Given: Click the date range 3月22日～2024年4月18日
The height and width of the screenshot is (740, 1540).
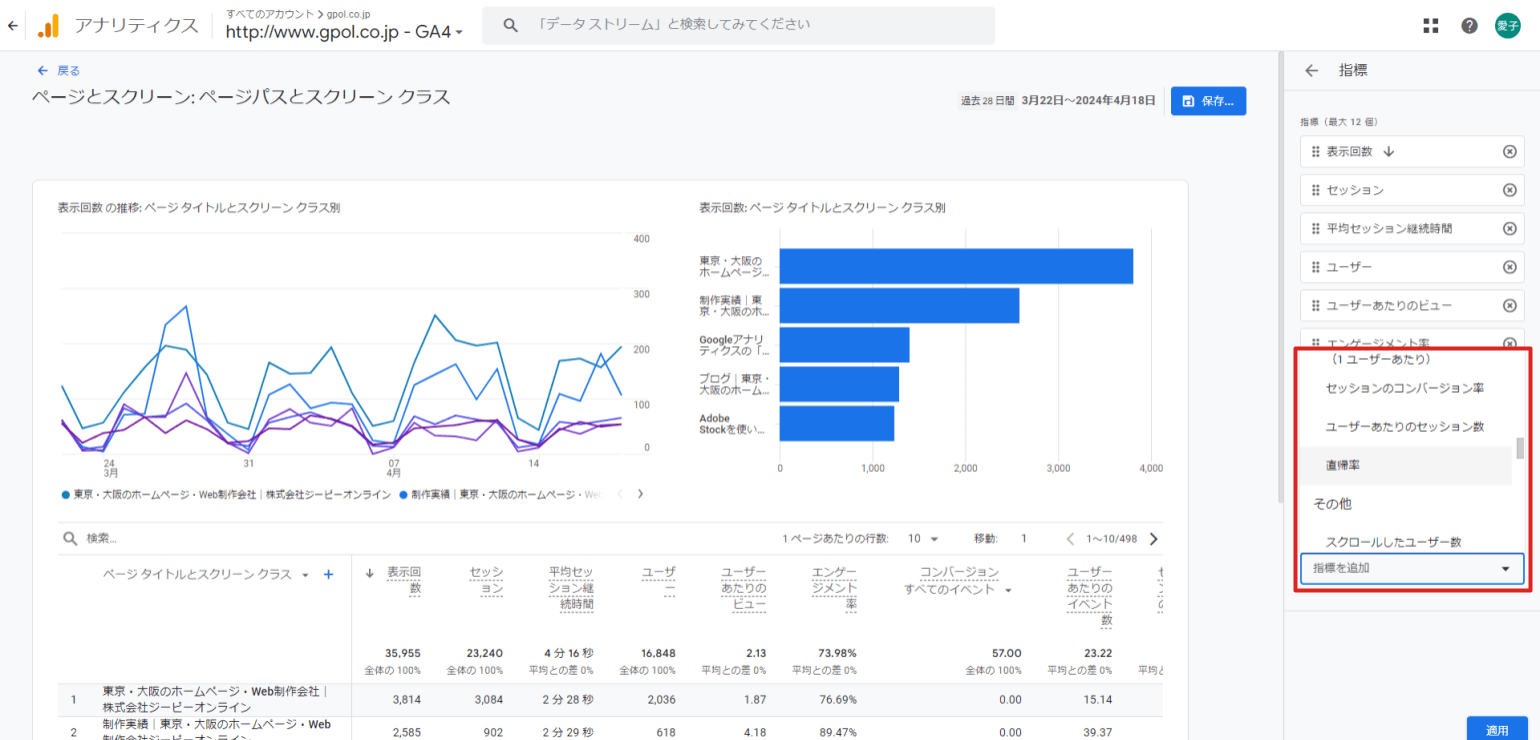Looking at the screenshot, I should click(1088, 101).
